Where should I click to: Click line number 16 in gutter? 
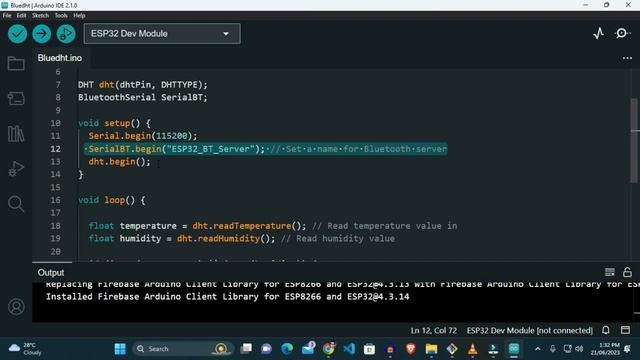pyautogui.click(x=56, y=200)
